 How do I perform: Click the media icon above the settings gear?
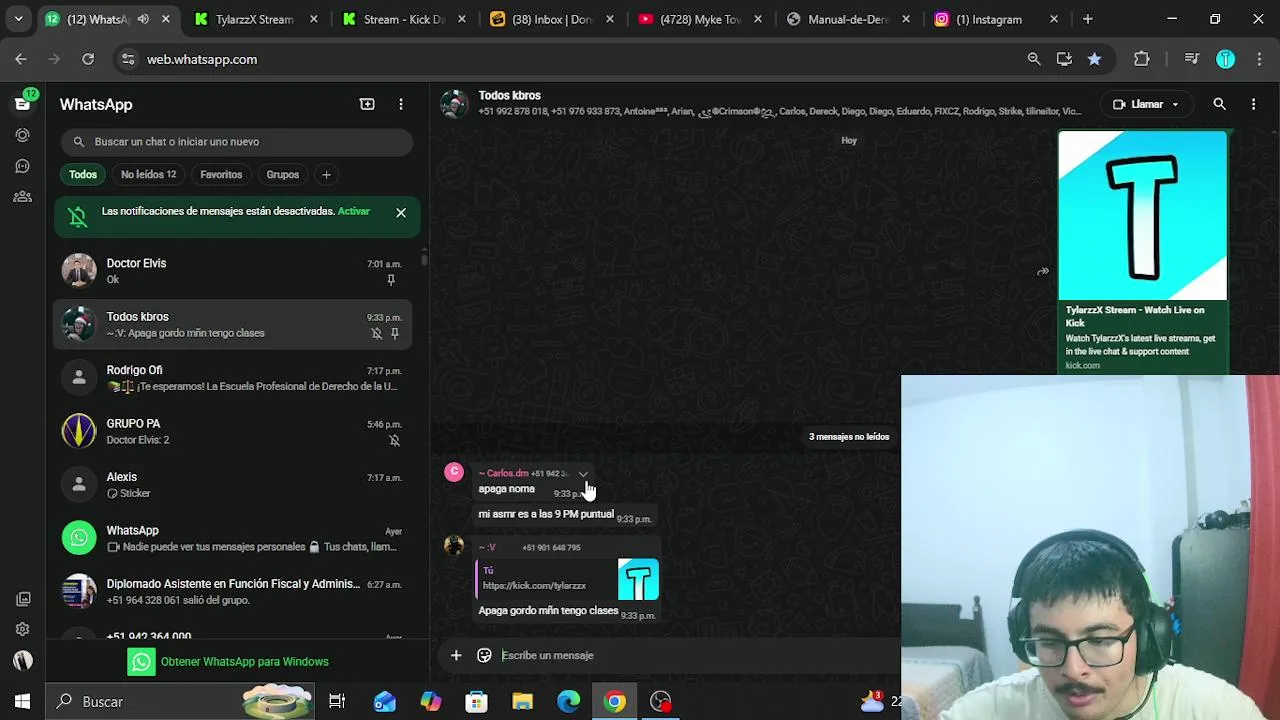(22, 599)
